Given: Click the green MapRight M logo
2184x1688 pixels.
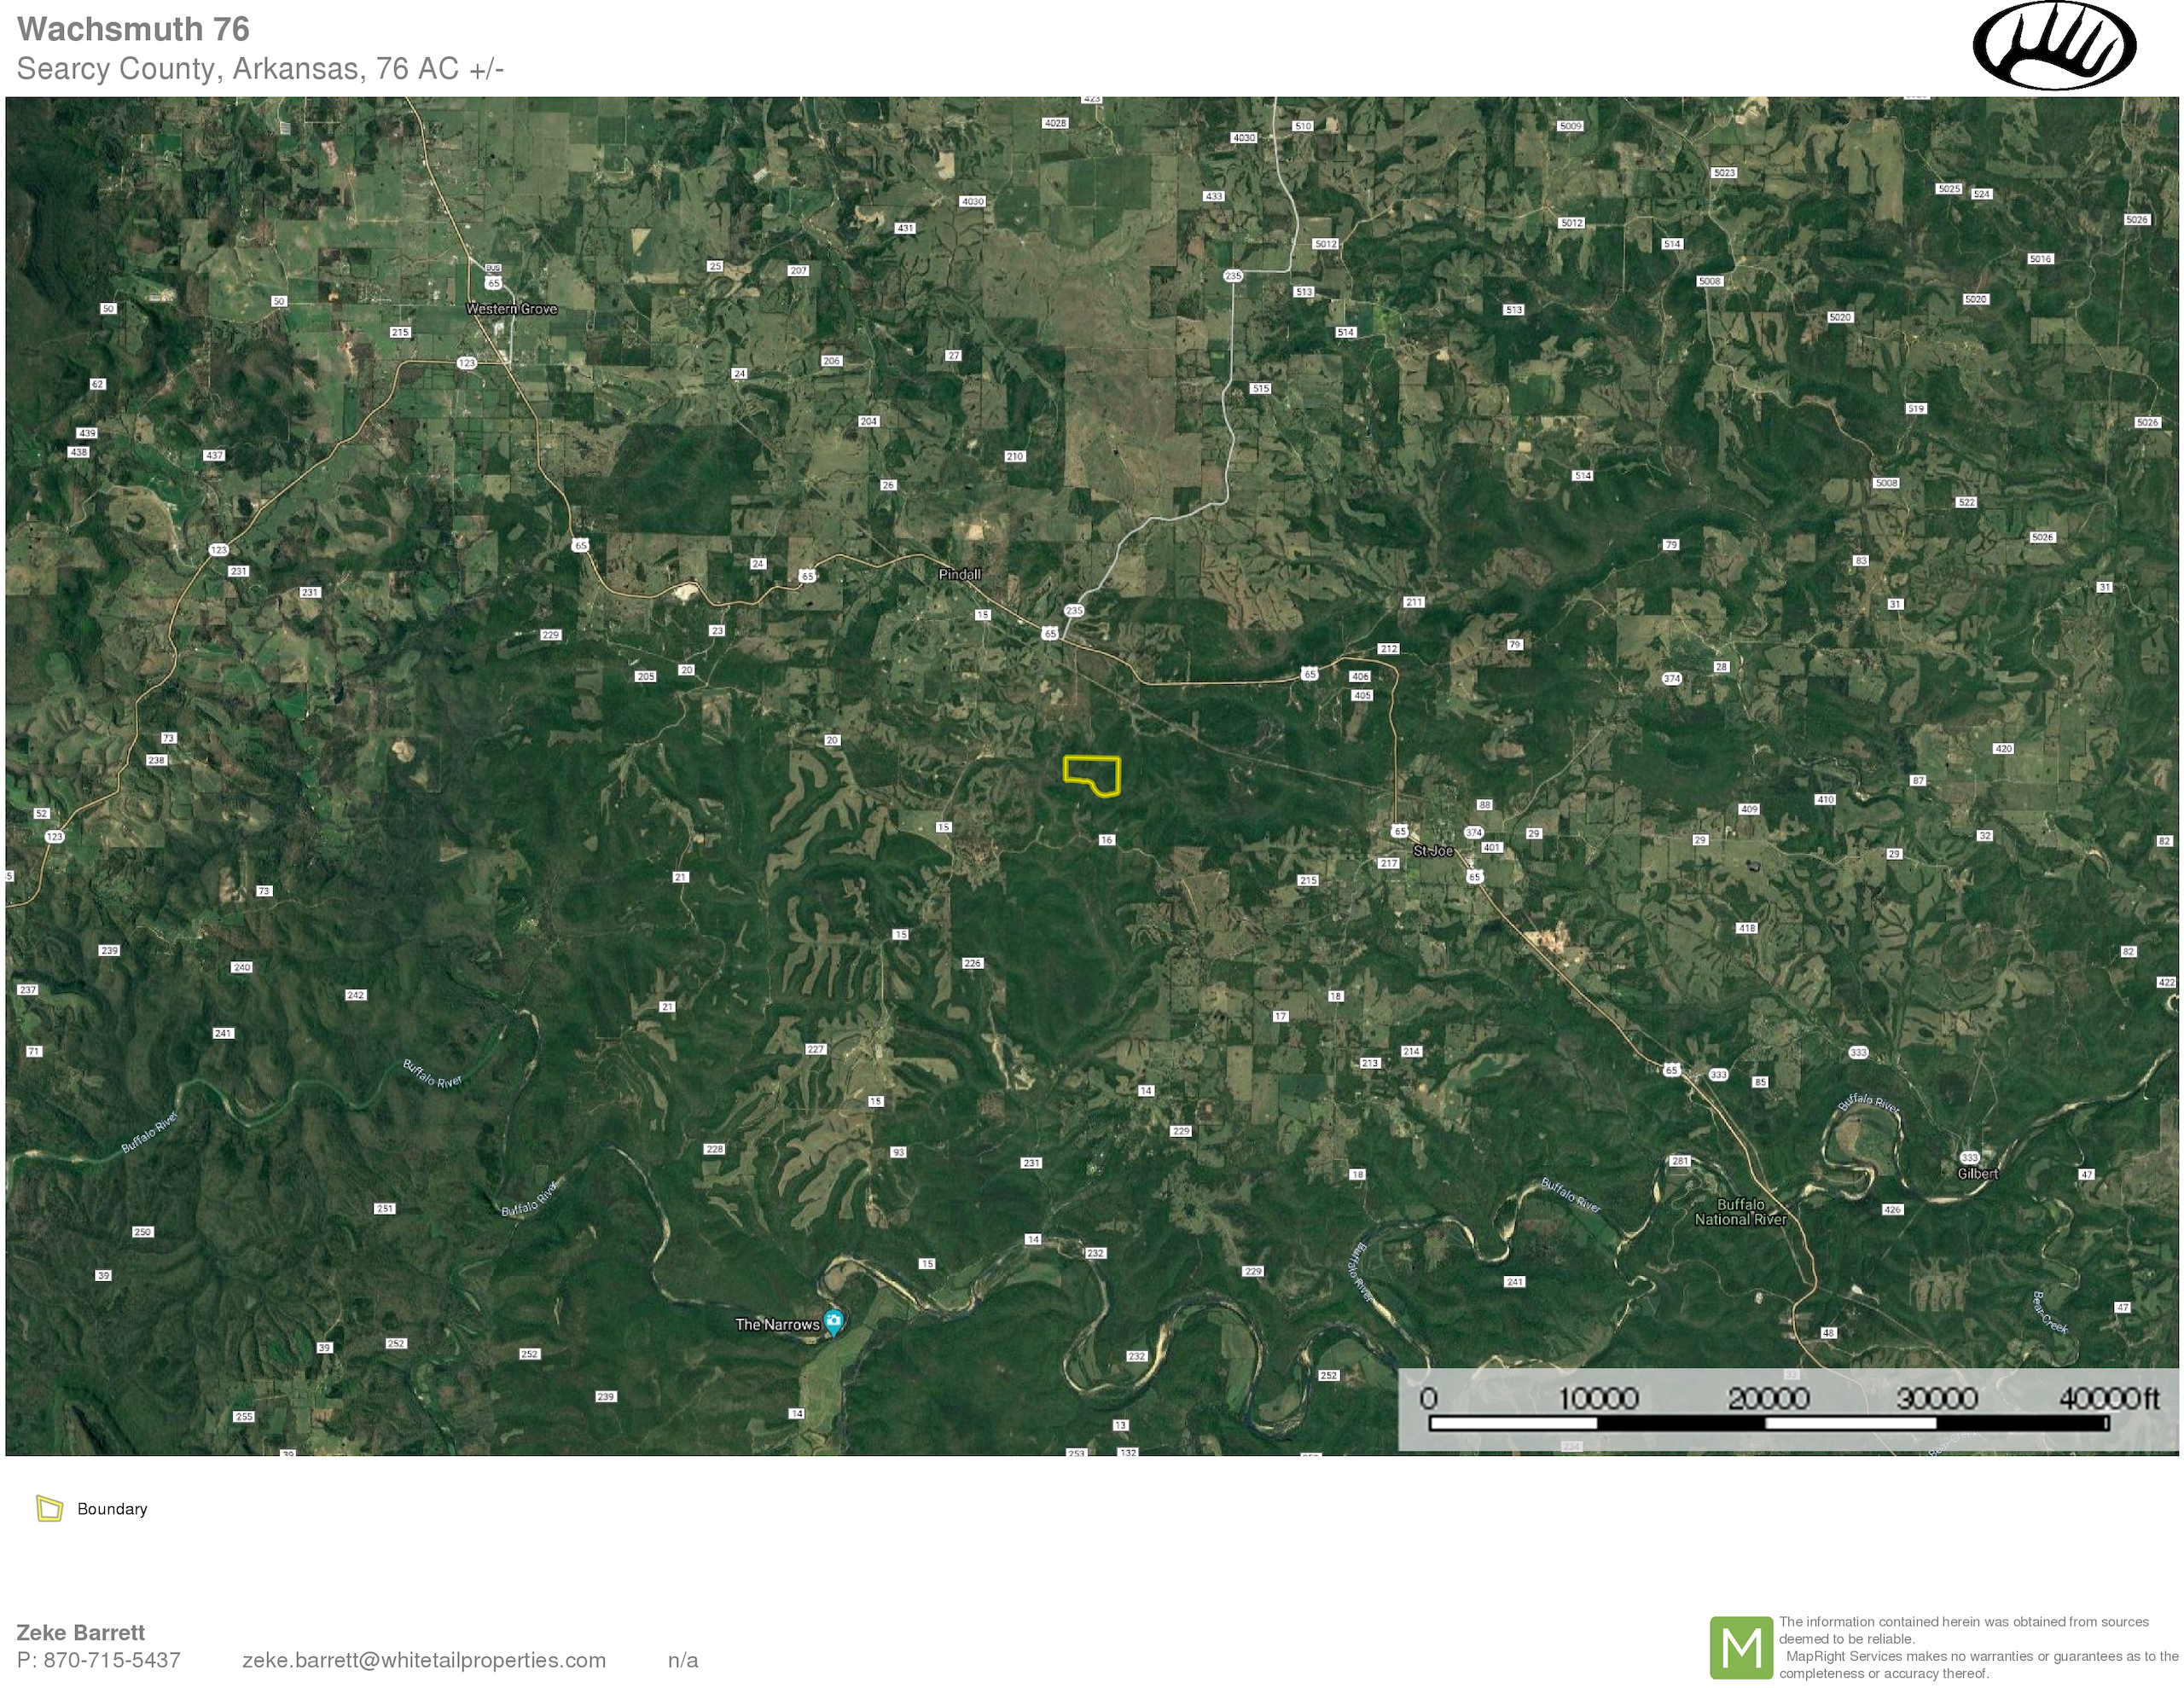Looking at the screenshot, I should [x=1741, y=1647].
